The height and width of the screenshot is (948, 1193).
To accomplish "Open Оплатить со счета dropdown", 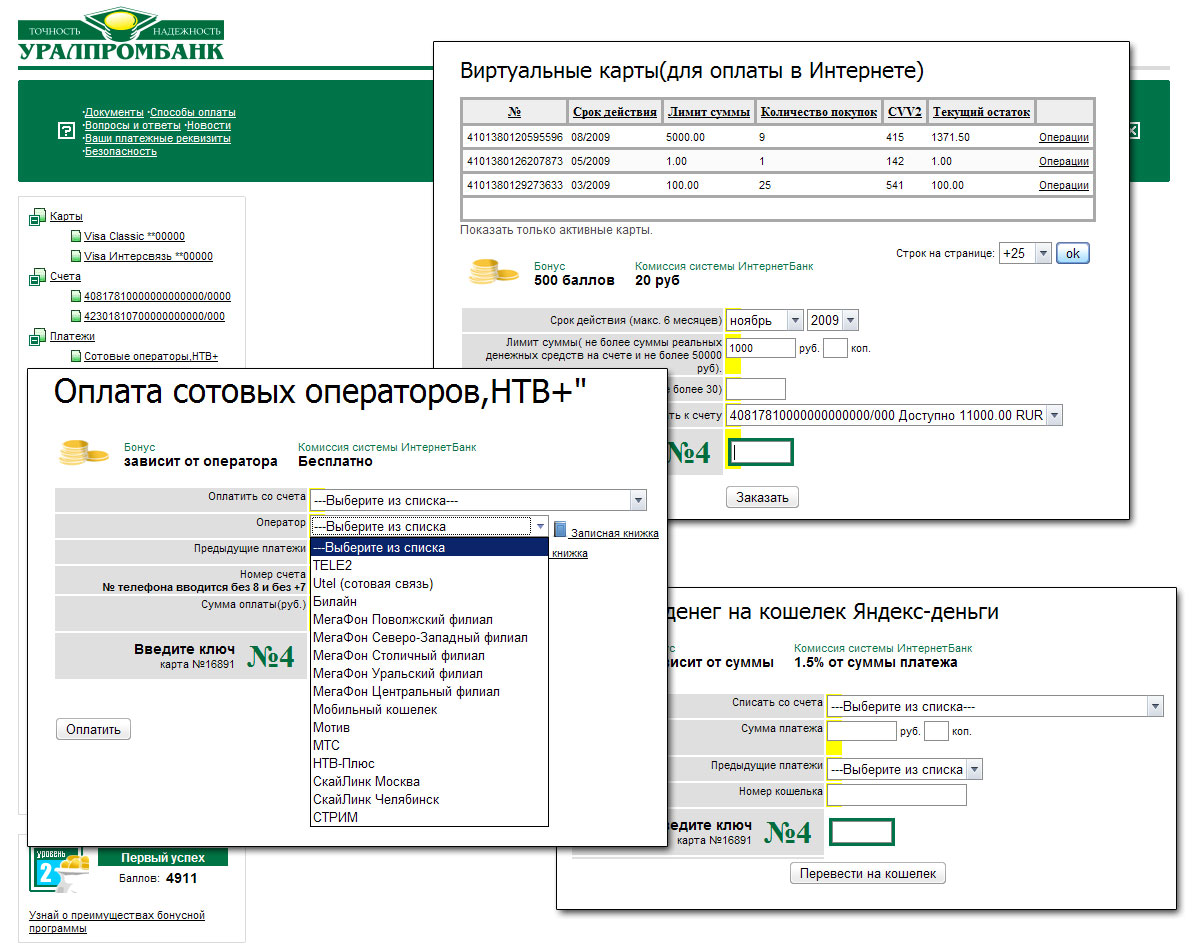I will 638,501.
